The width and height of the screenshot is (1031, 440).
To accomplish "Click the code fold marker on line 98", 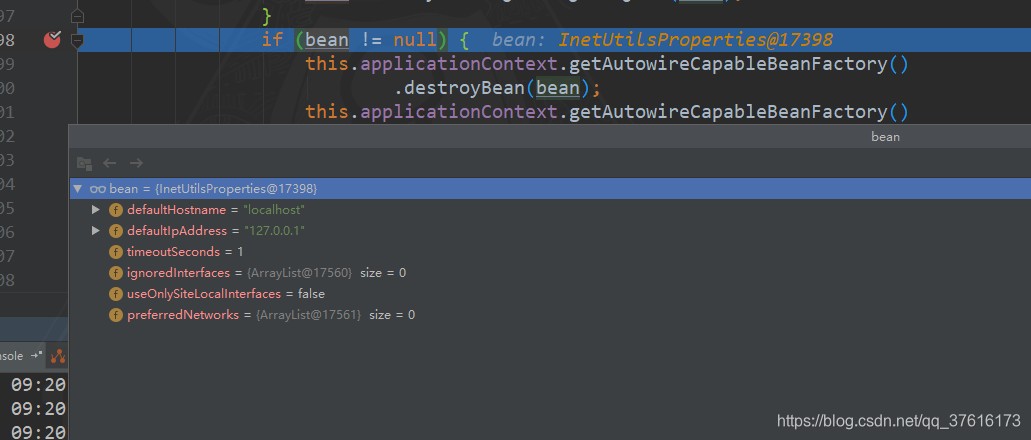I will point(77,41).
